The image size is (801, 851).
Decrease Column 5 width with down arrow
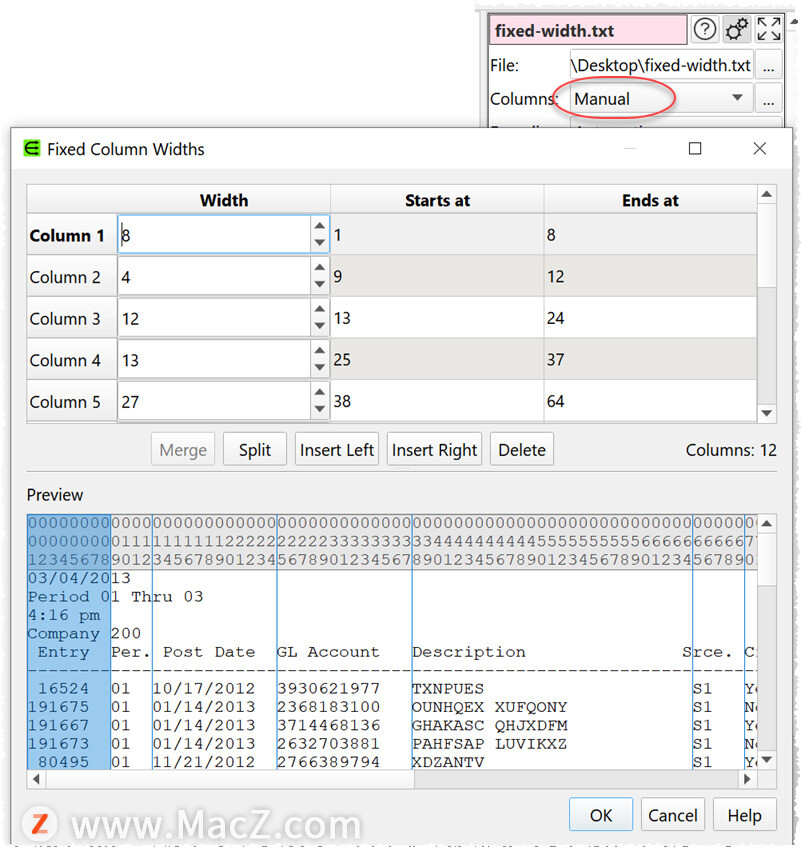click(x=320, y=409)
